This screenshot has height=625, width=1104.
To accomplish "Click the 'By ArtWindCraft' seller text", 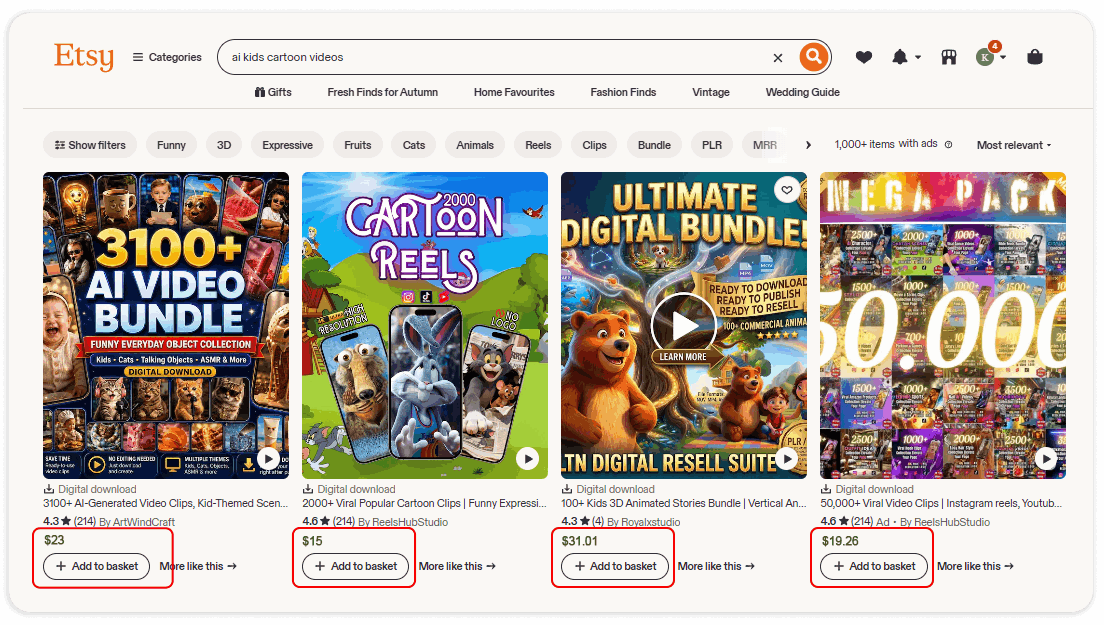I will point(137,522).
